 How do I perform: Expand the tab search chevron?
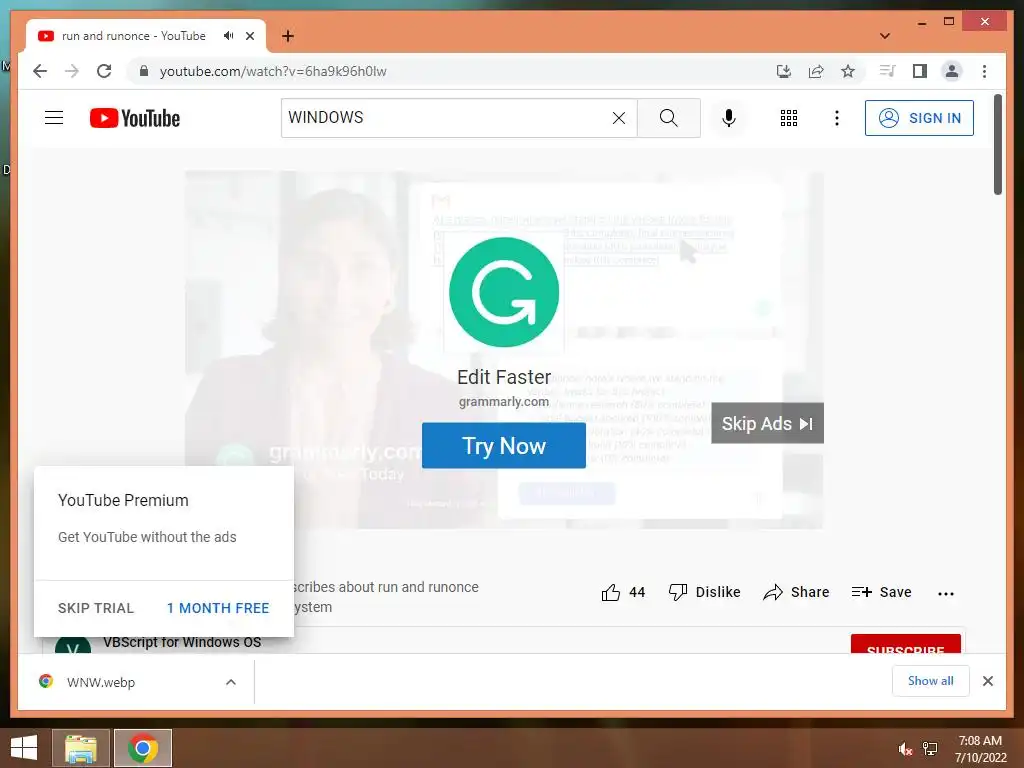pyautogui.click(x=885, y=36)
